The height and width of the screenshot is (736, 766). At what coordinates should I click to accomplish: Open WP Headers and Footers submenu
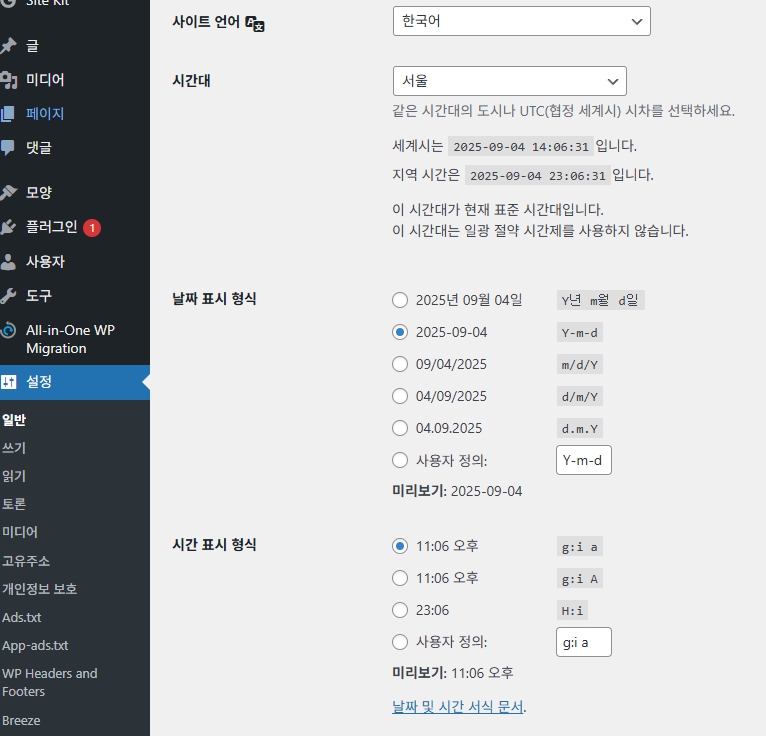click(50, 683)
